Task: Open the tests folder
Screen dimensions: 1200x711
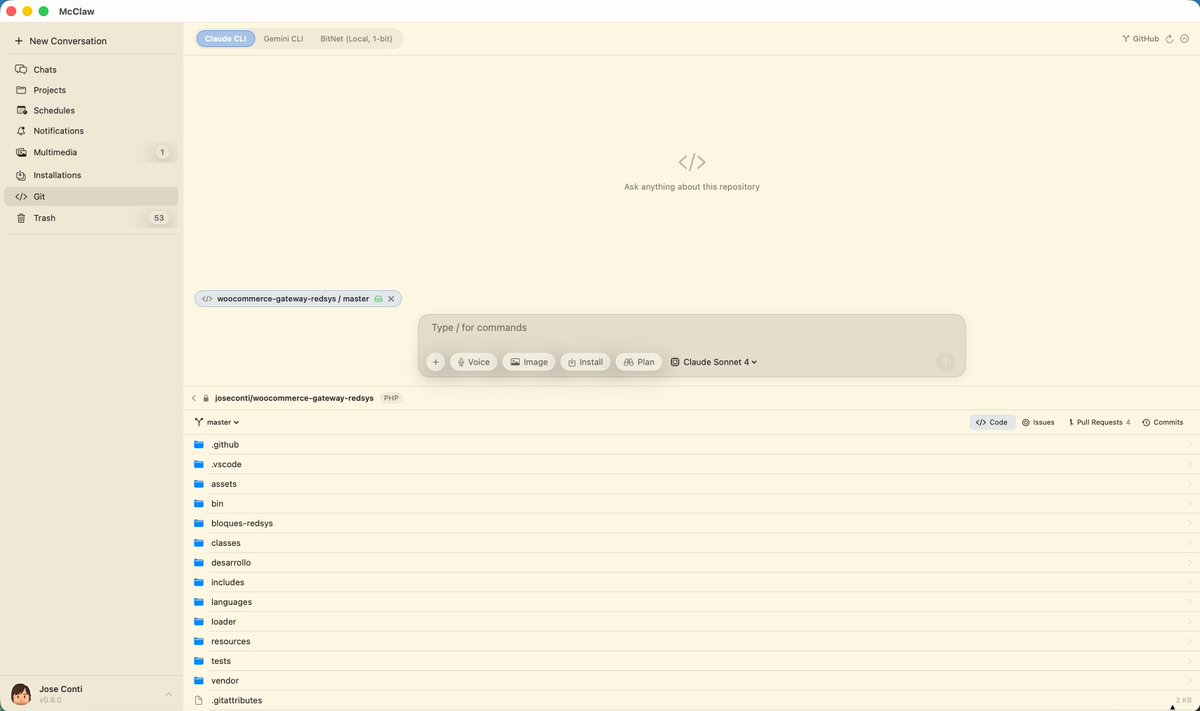Action: click(x=691, y=661)
